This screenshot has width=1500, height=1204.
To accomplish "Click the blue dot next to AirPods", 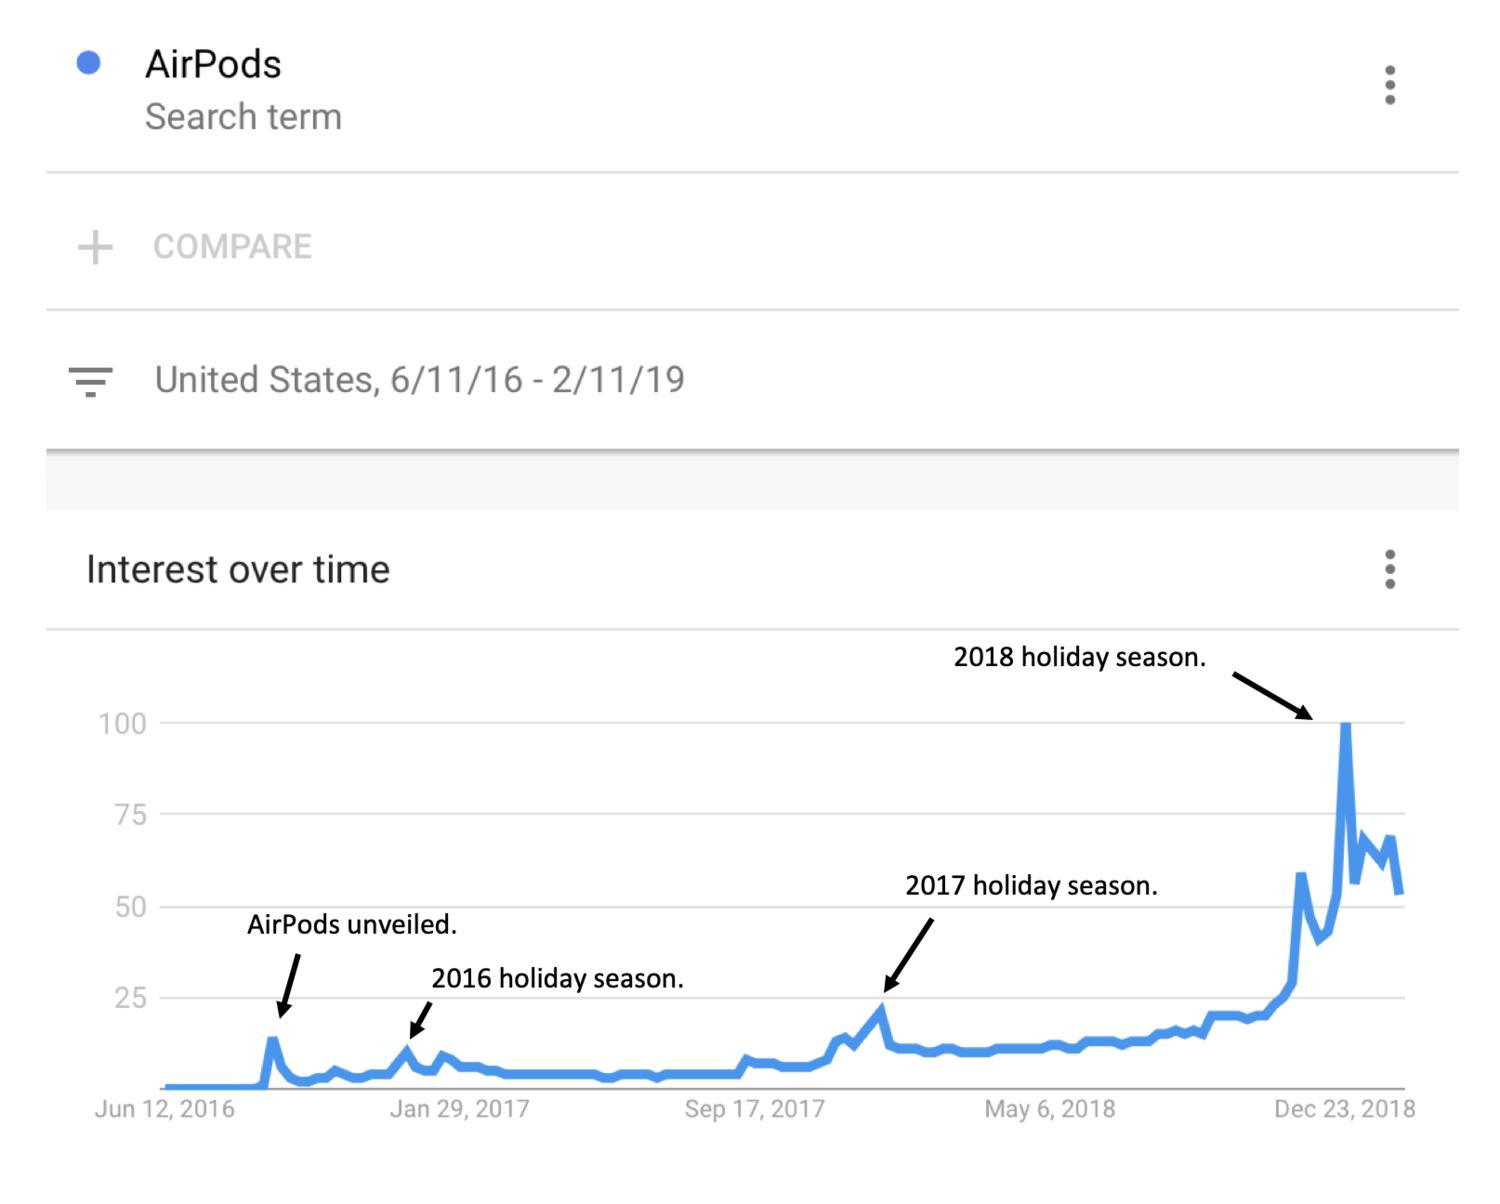I will tap(89, 63).
